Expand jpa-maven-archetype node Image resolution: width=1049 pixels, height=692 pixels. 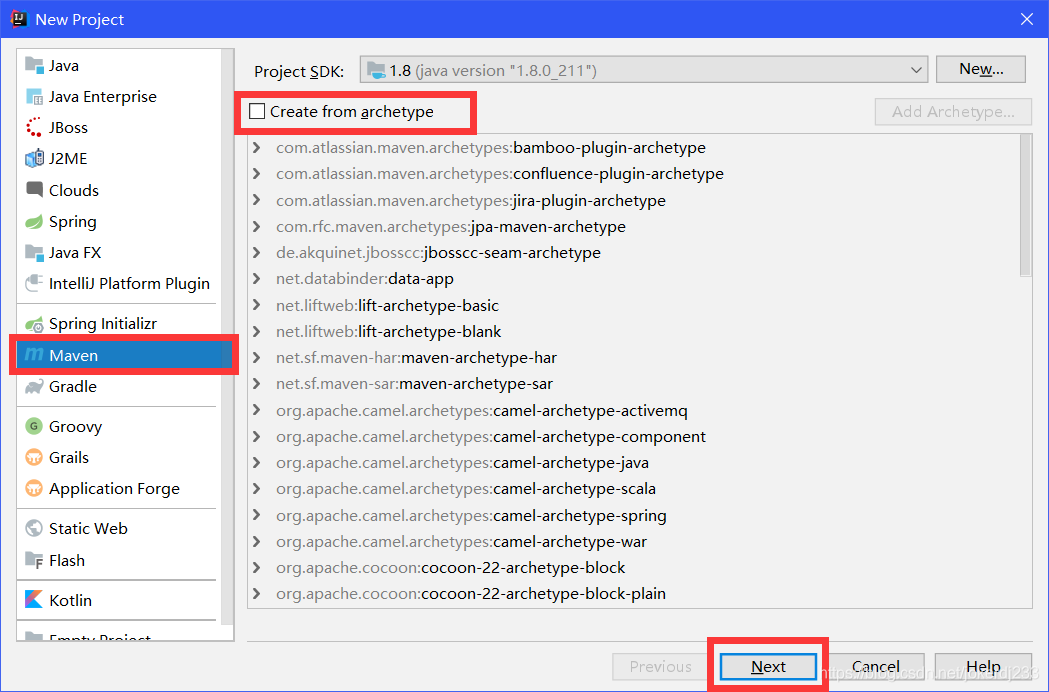(257, 226)
